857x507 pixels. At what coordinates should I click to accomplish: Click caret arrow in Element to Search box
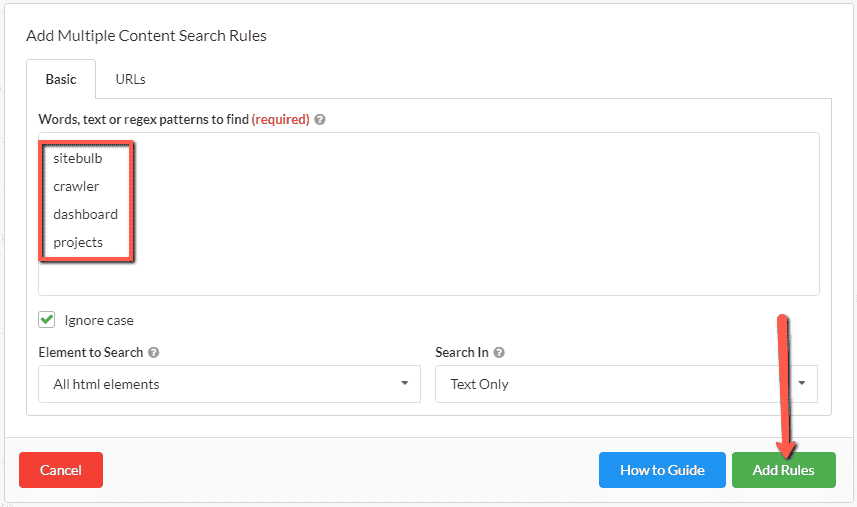(404, 384)
